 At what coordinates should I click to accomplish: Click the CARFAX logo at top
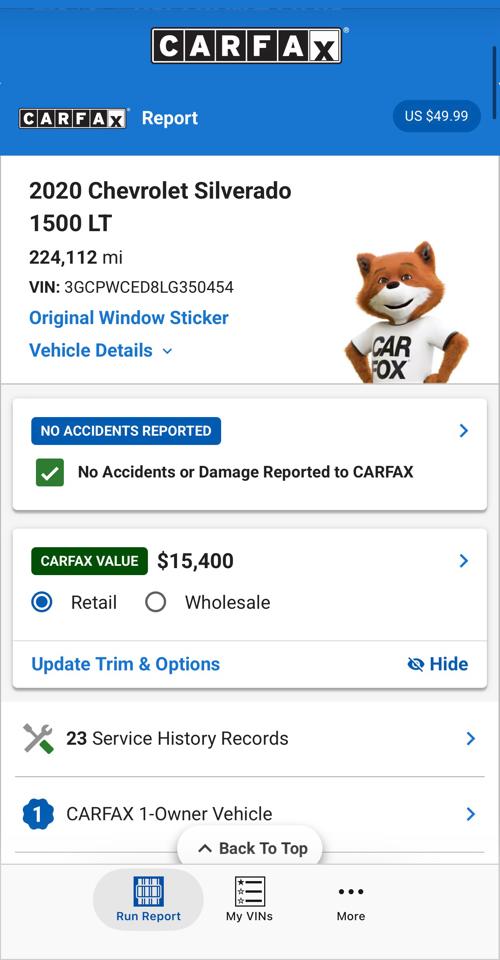248,45
